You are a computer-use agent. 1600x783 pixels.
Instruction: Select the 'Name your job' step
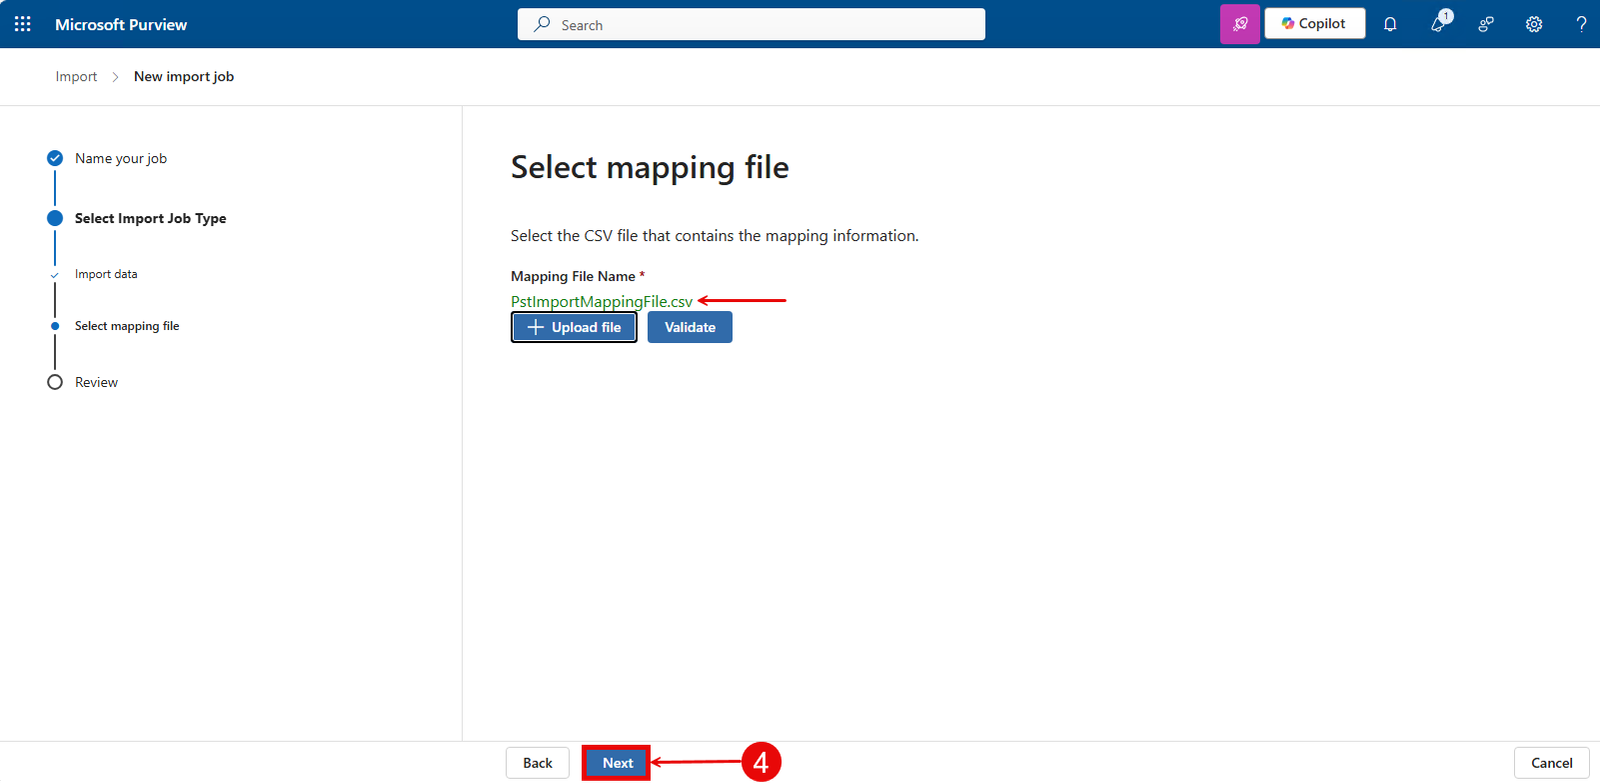120,158
